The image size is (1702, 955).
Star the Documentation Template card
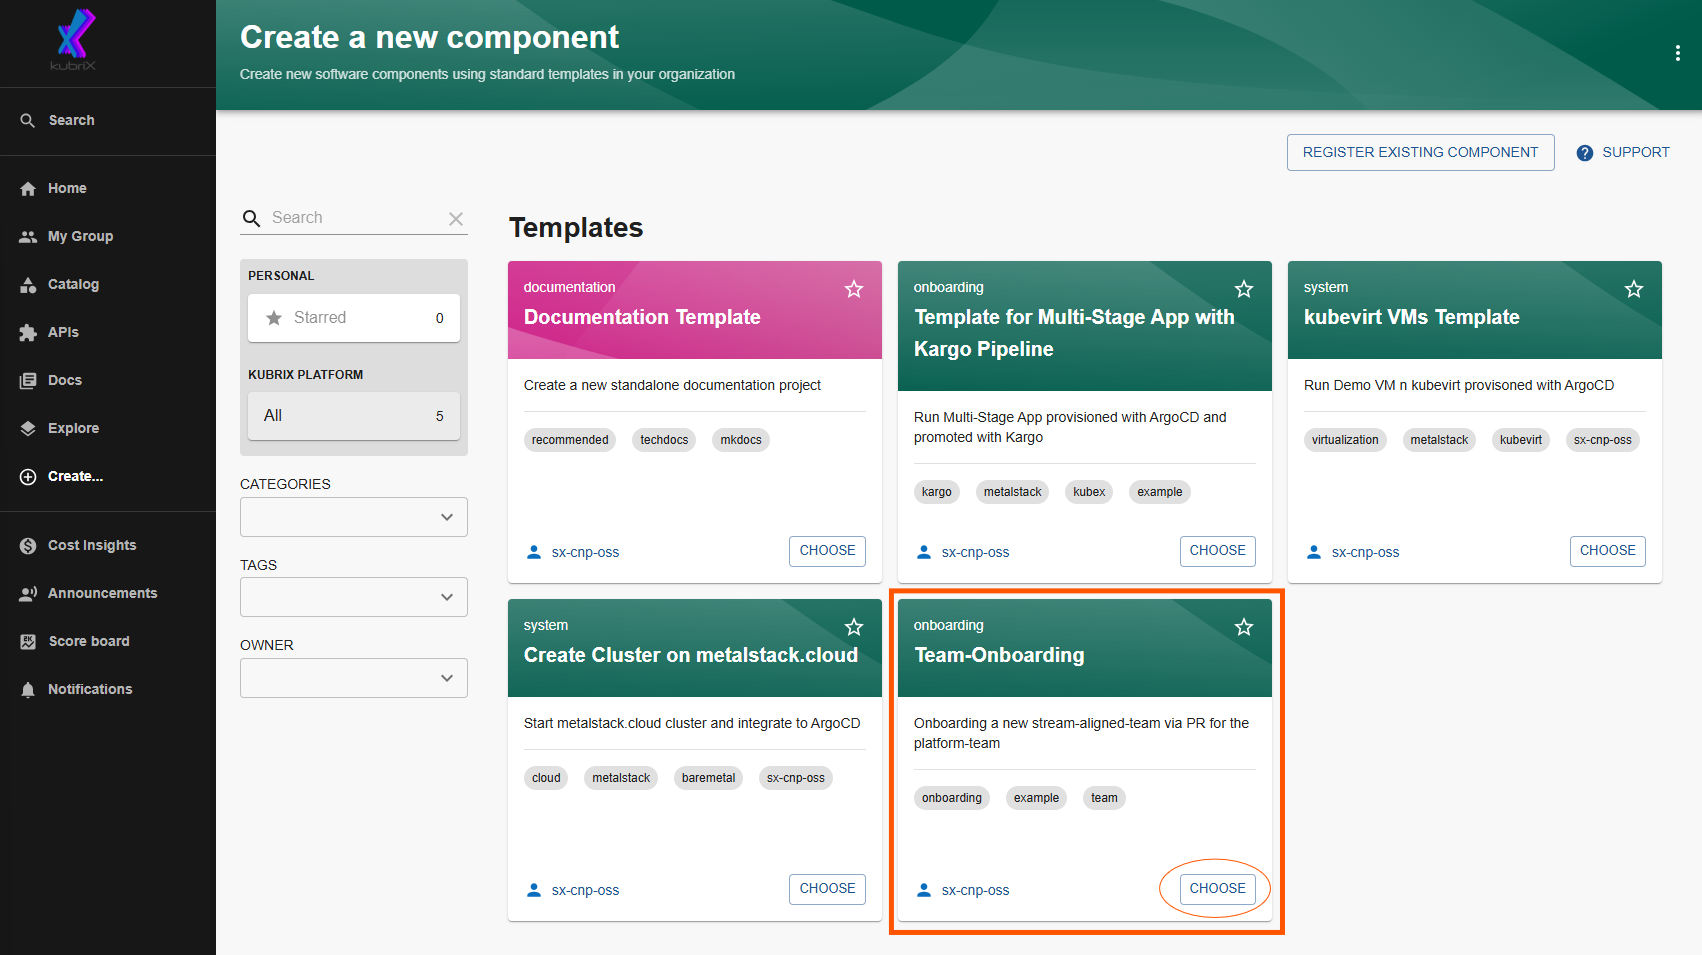coord(854,289)
